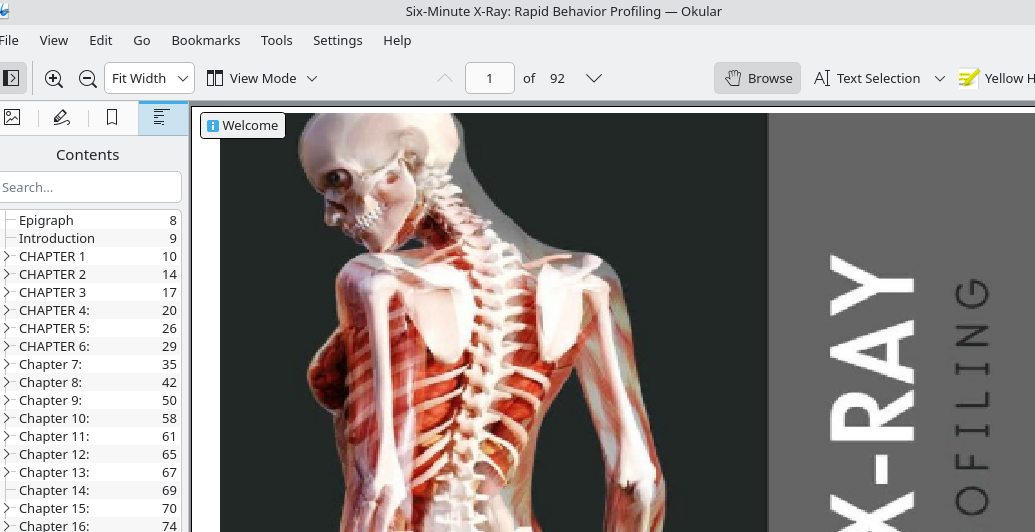Open the selection tool dropdown arrow
Image resolution: width=1035 pixels, height=532 pixels.
pos(939,79)
